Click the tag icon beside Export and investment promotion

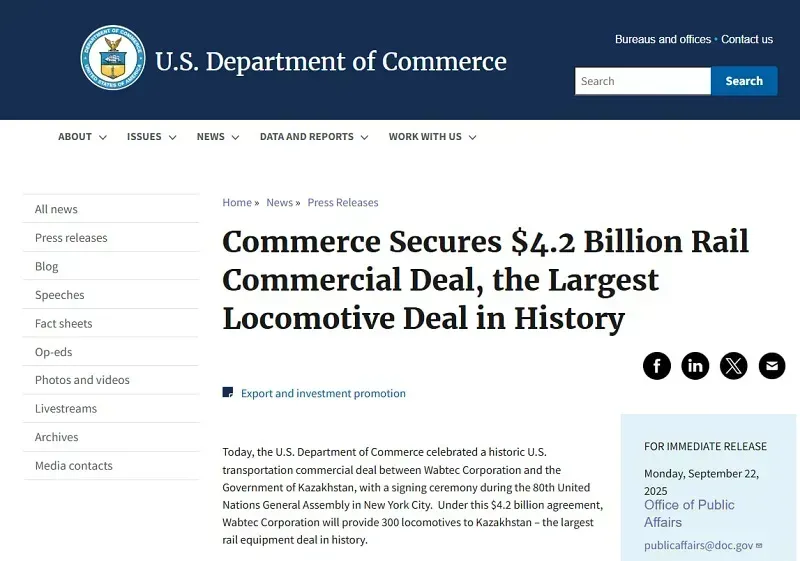pyautogui.click(x=228, y=392)
